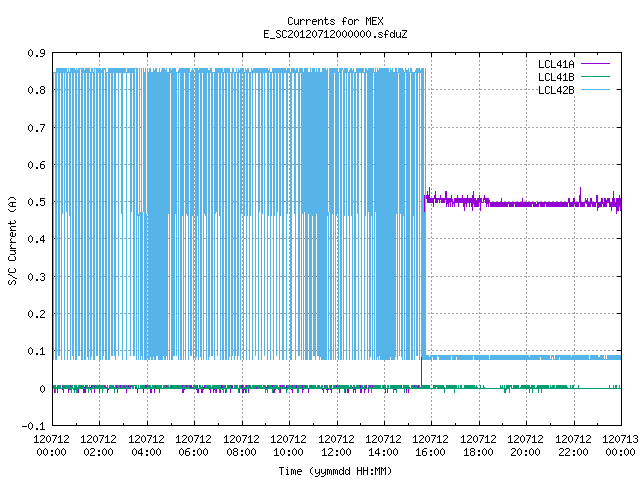The width and height of the screenshot is (640, 480).
Task: Click the LCL42B legend label
Action: [x=556, y=90]
